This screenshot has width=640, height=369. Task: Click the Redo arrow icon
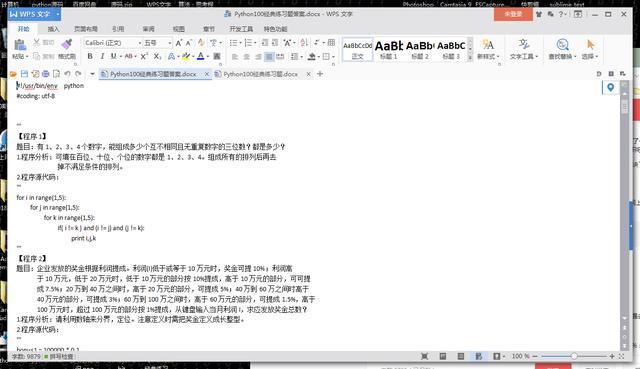78,74
